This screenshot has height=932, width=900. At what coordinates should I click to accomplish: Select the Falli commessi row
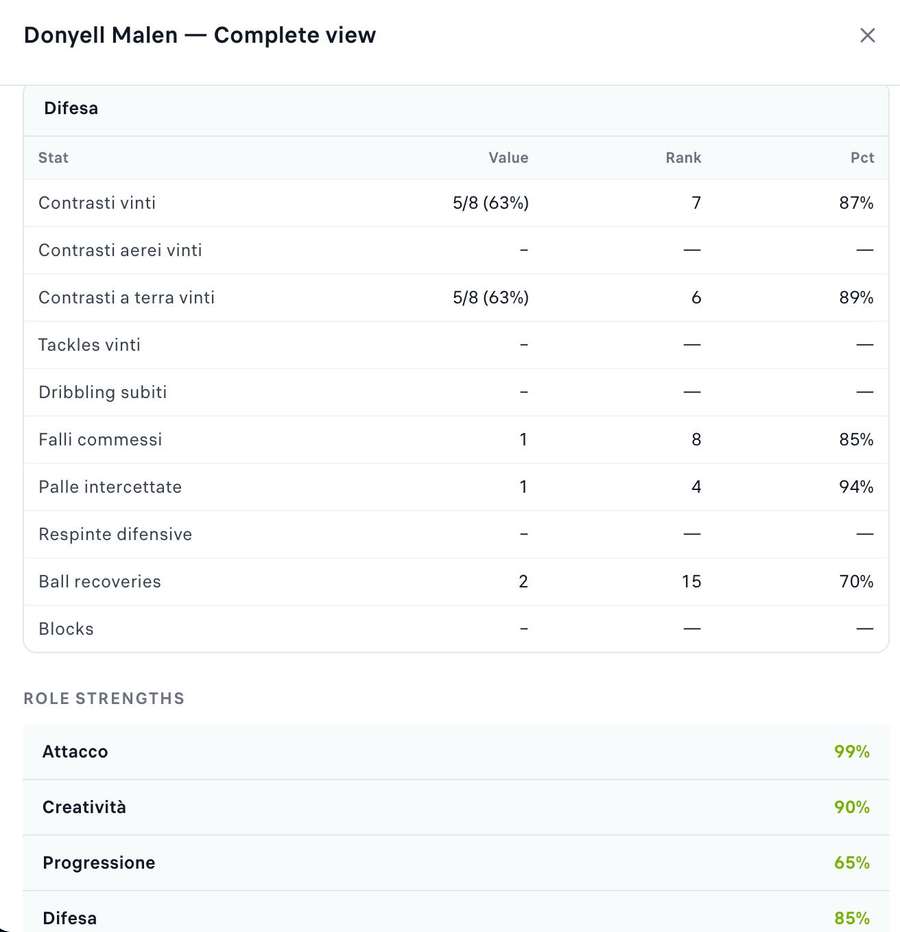tap(456, 439)
